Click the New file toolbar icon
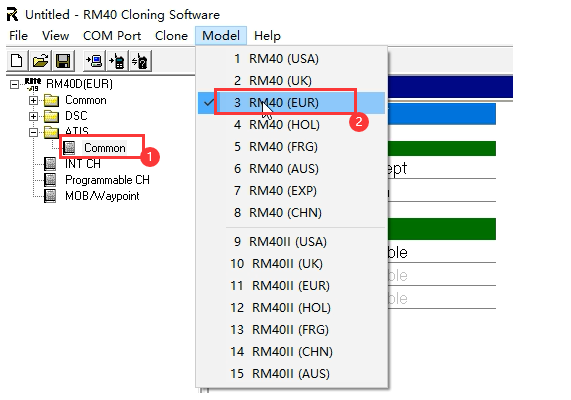 (16, 61)
